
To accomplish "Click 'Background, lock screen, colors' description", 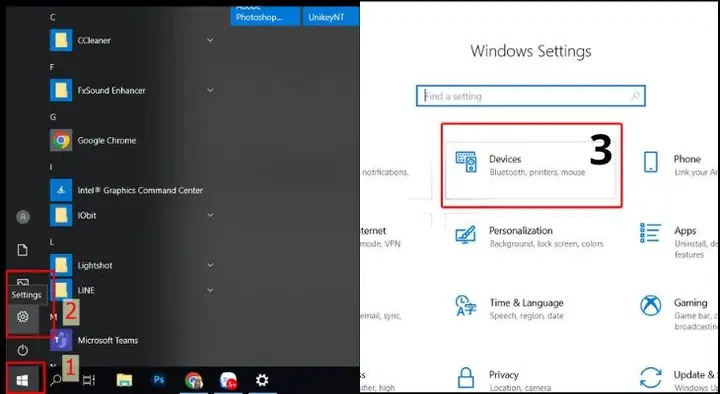I will click(x=546, y=244).
